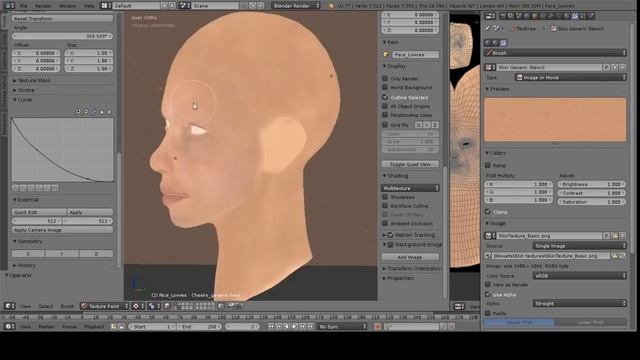Add a new screen layout
640x360 pixels.
coord(164,6)
